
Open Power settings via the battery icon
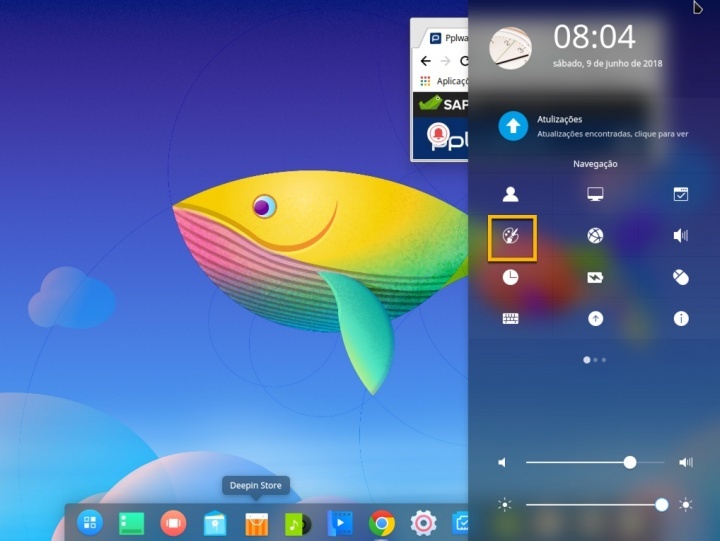pos(595,278)
